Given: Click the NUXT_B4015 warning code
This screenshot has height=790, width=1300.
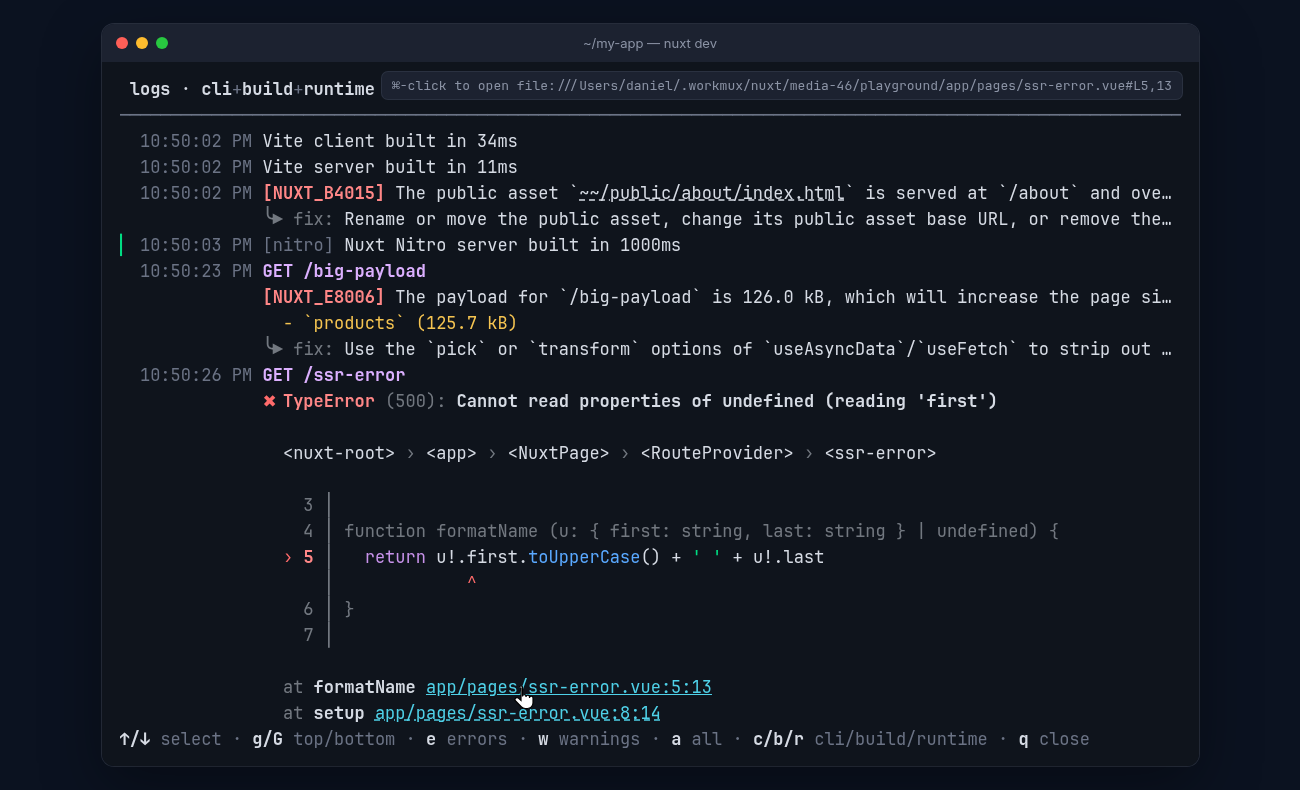Looking at the screenshot, I should (324, 193).
